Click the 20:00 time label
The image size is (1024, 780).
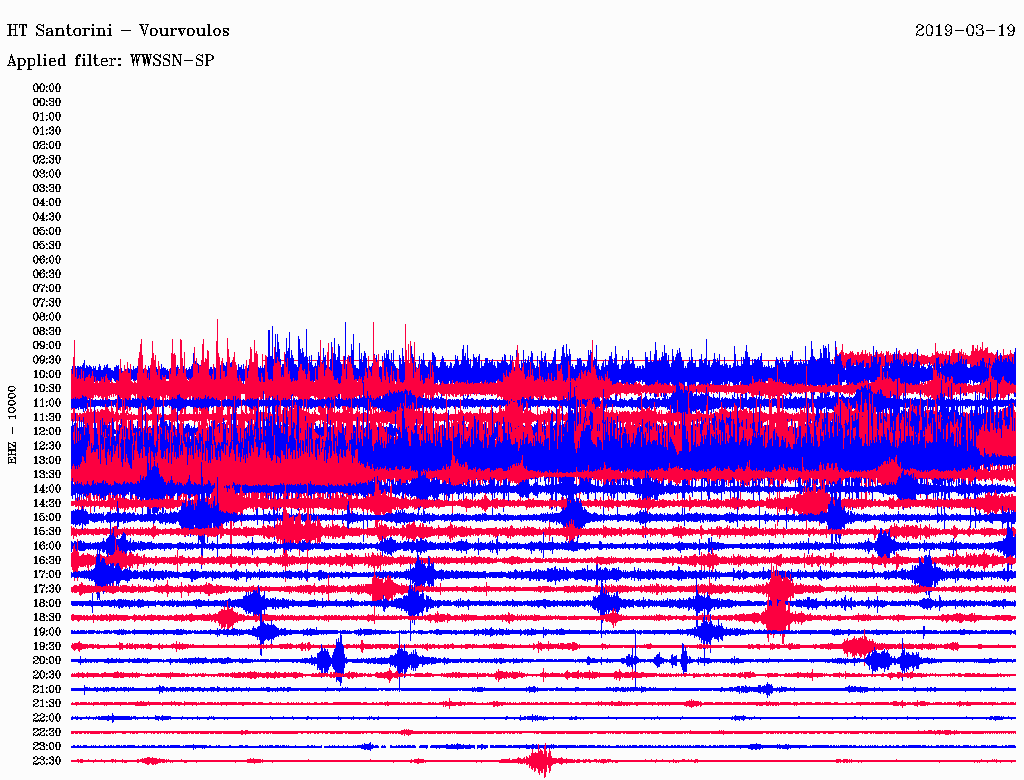point(47,660)
